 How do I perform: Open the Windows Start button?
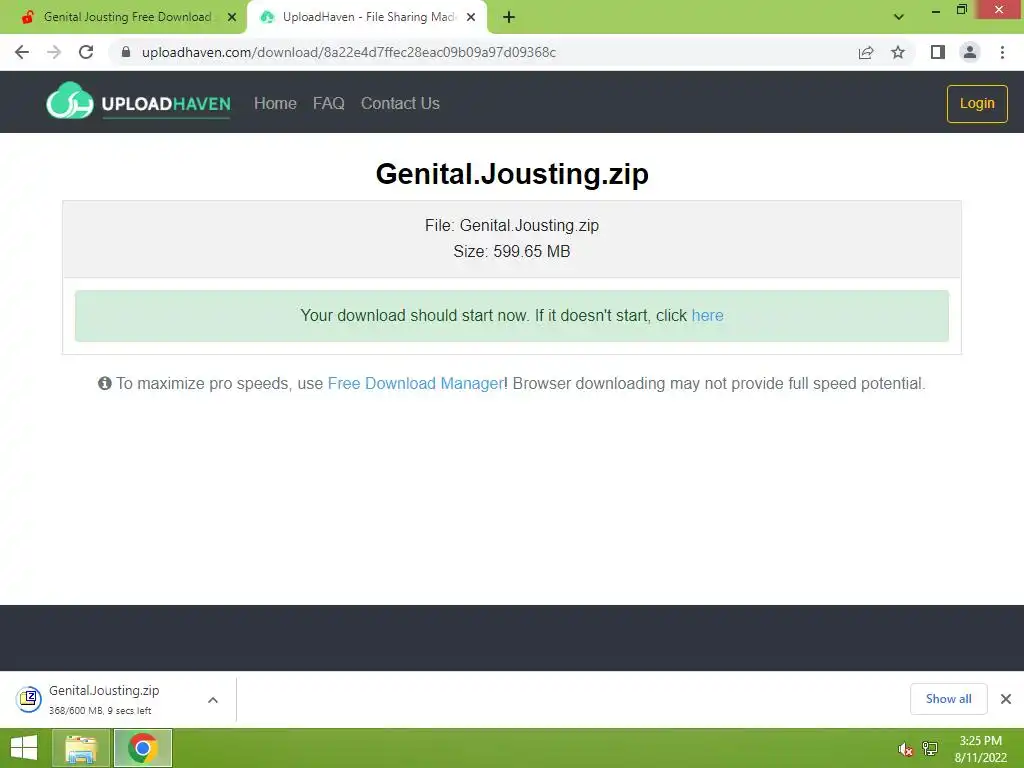point(24,748)
